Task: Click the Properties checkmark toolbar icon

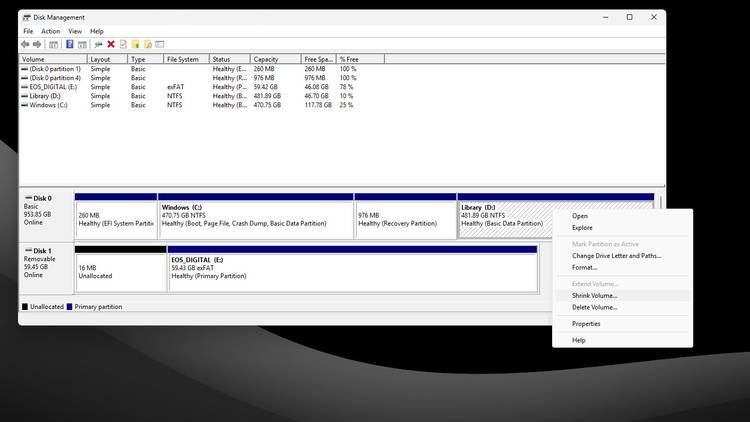Action: point(123,44)
